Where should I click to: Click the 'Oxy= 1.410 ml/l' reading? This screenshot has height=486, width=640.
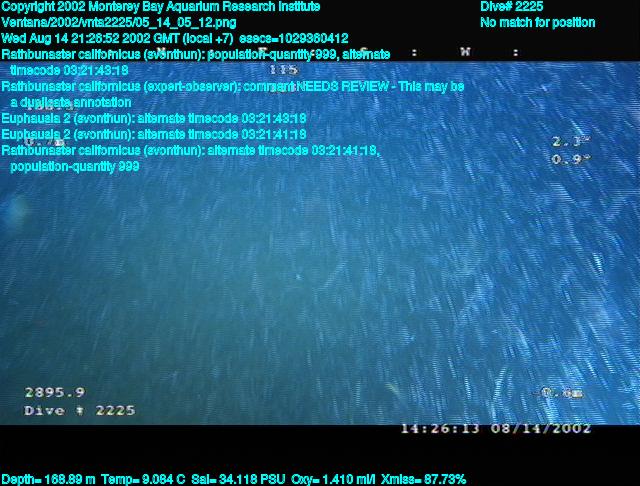click(333, 479)
